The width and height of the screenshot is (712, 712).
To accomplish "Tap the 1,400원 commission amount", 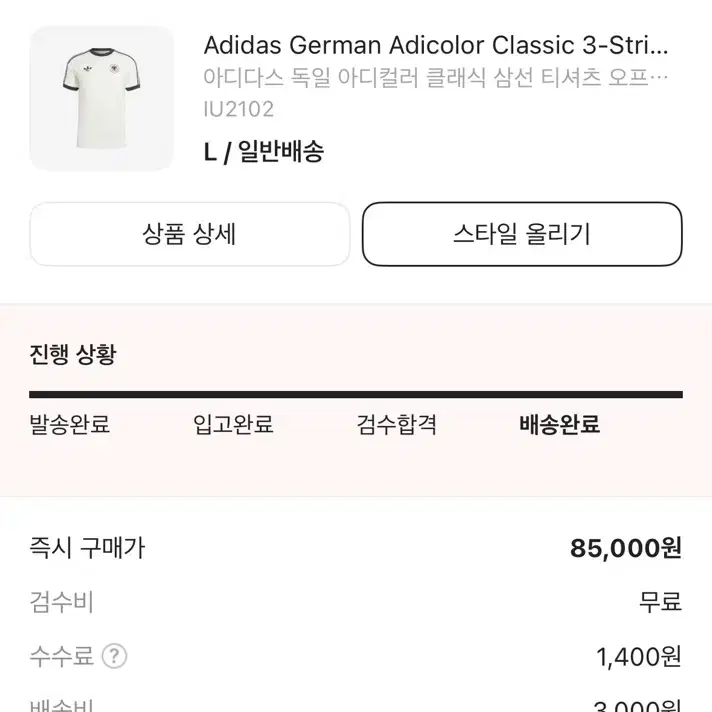I will [638, 657].
